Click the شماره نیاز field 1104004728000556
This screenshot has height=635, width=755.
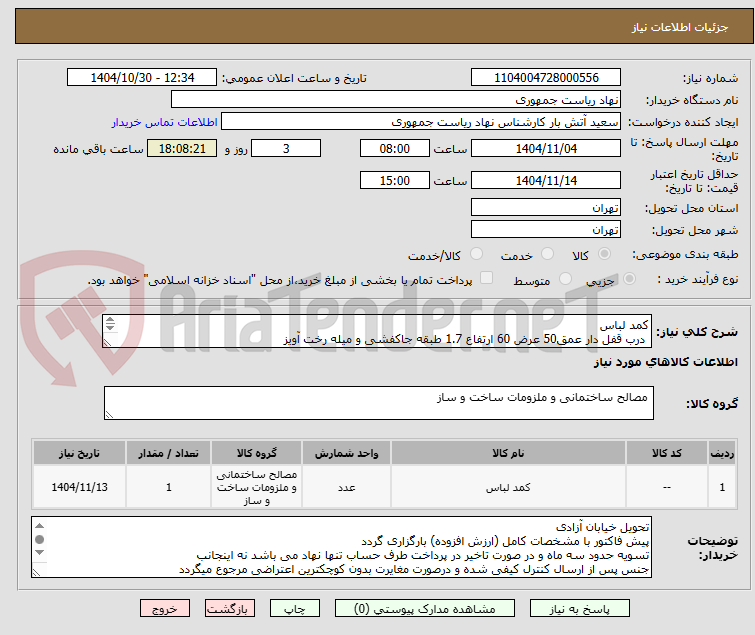click(x=546, y=78)
